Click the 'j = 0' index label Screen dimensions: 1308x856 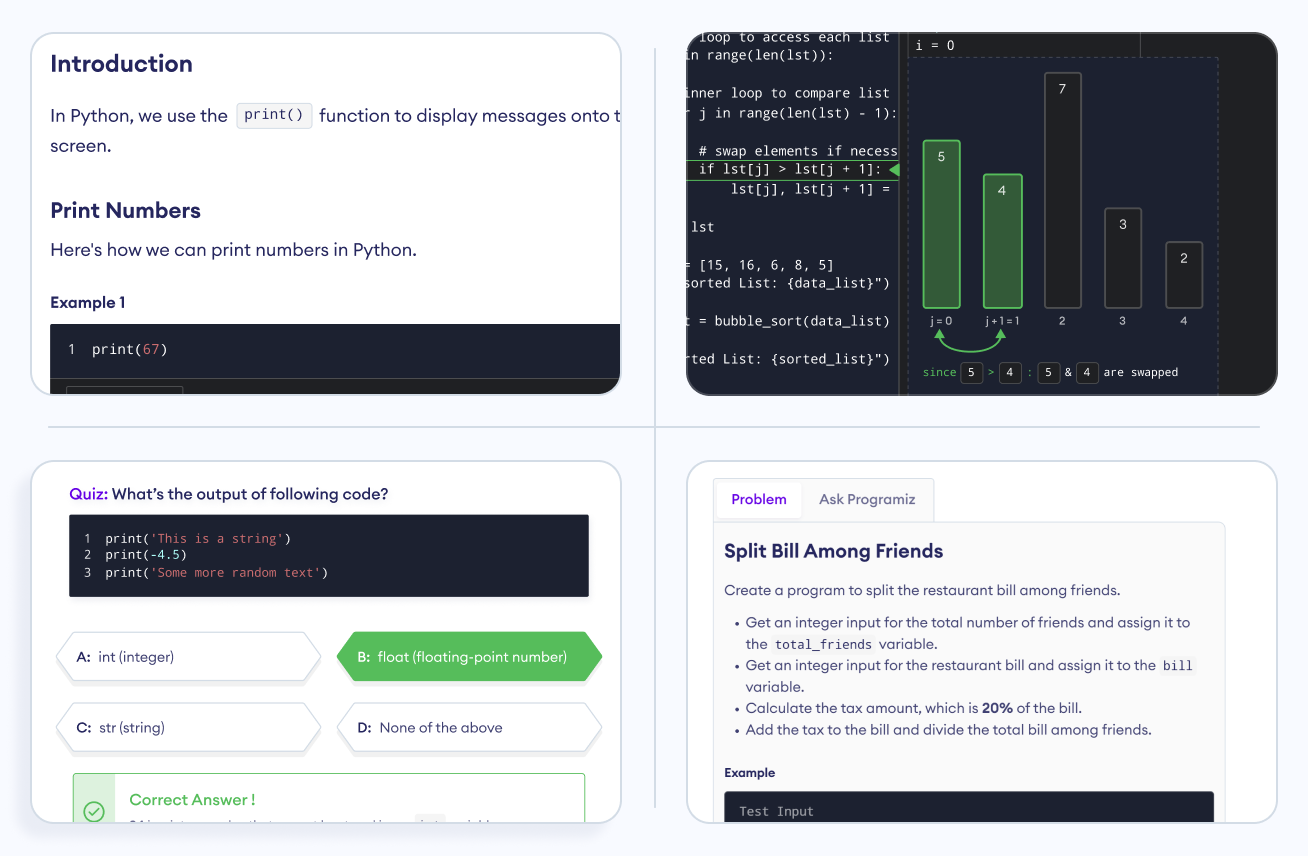tap(941, 321)
